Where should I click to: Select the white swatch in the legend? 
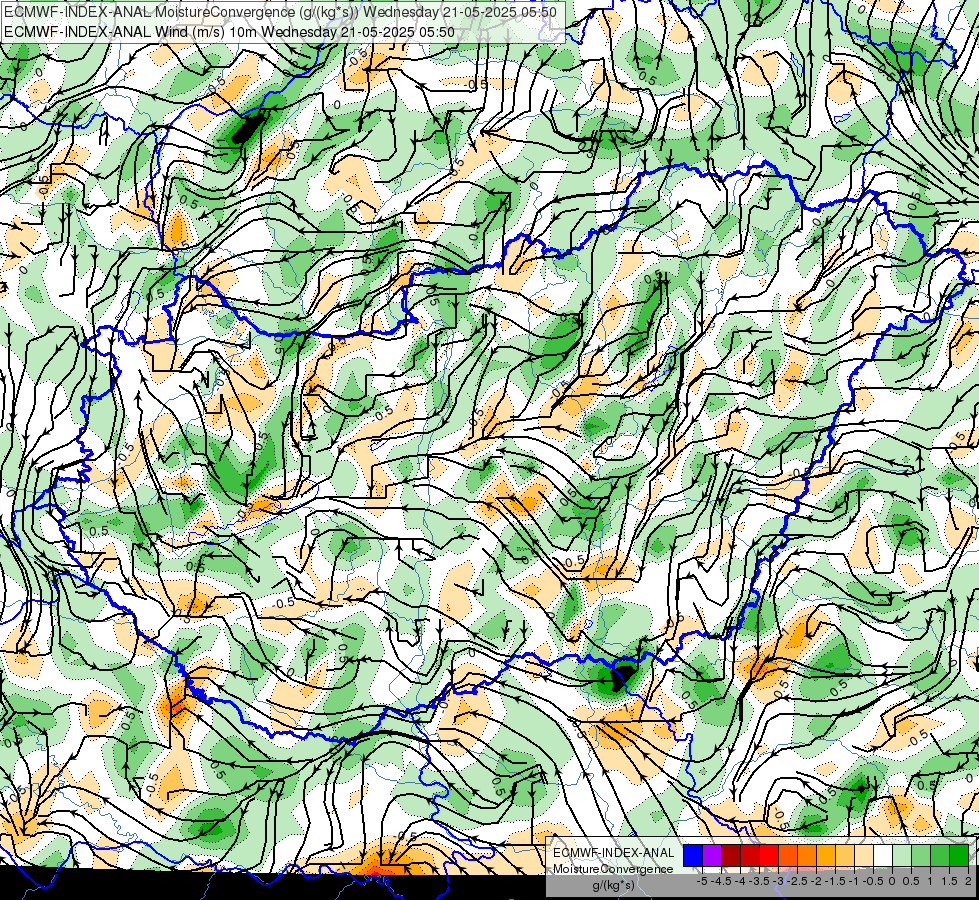pos(883,856)
